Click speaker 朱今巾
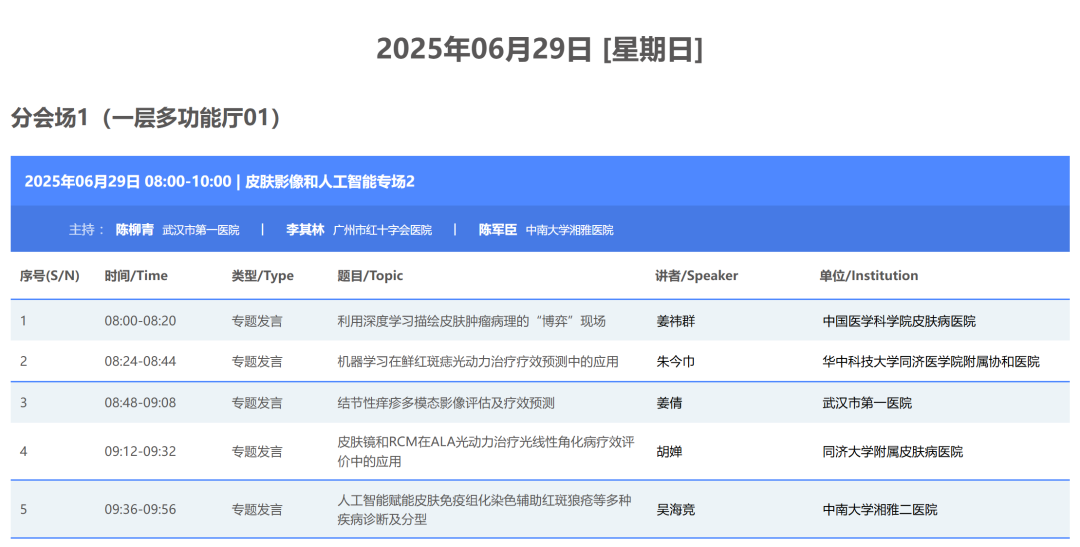 [676, 361]
